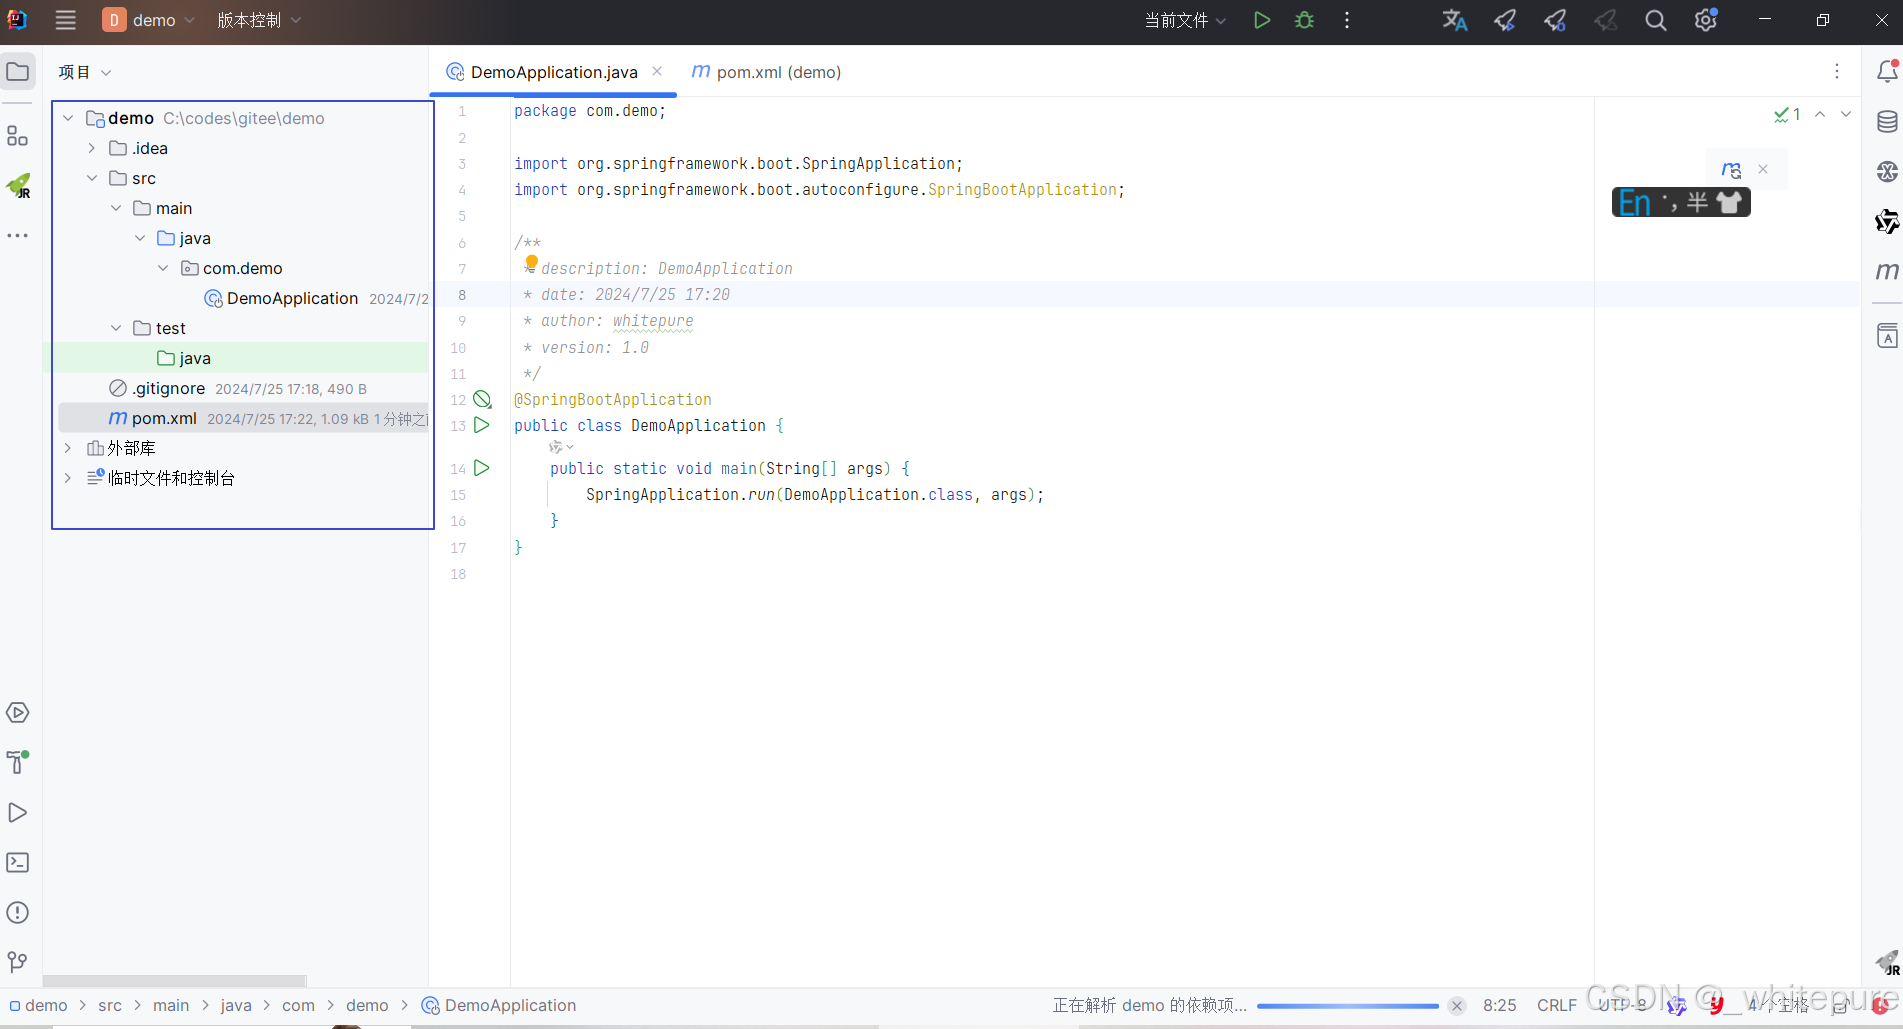Screen dimensions: 1903x1029
Task: Click the run gutter icon at line 14
Action: coord(482,468)
